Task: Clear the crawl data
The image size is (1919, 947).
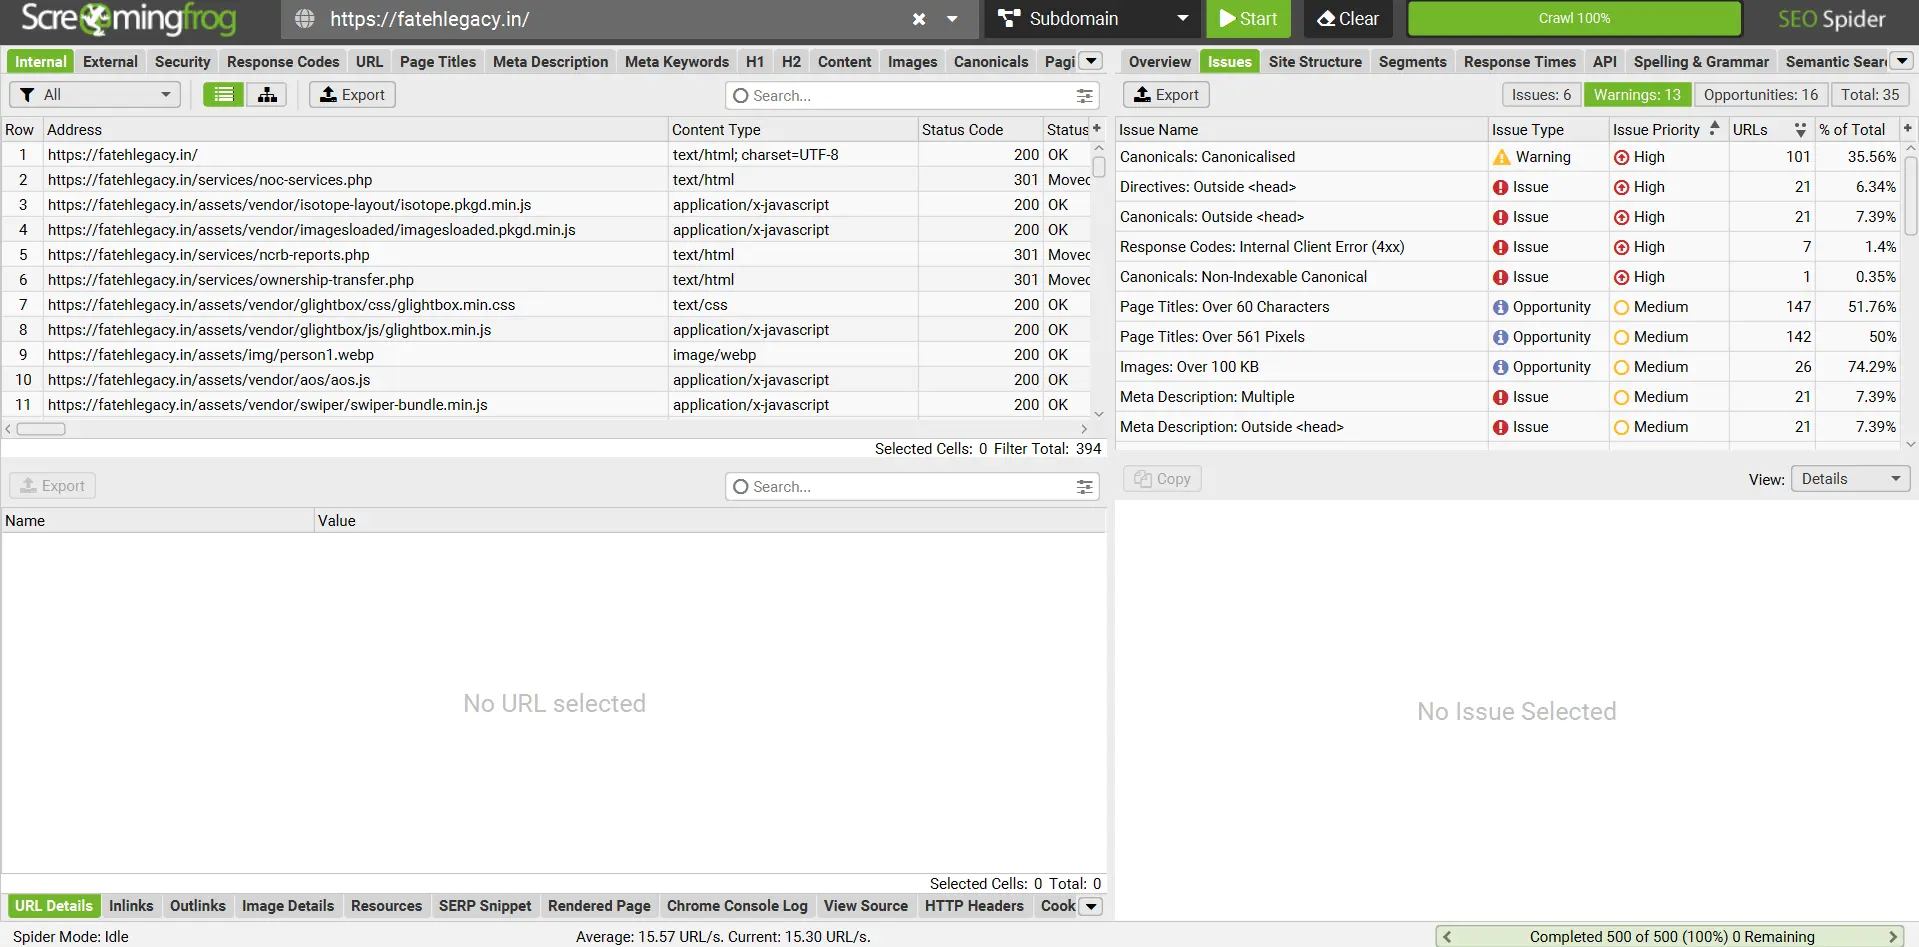Action: 1348,19
